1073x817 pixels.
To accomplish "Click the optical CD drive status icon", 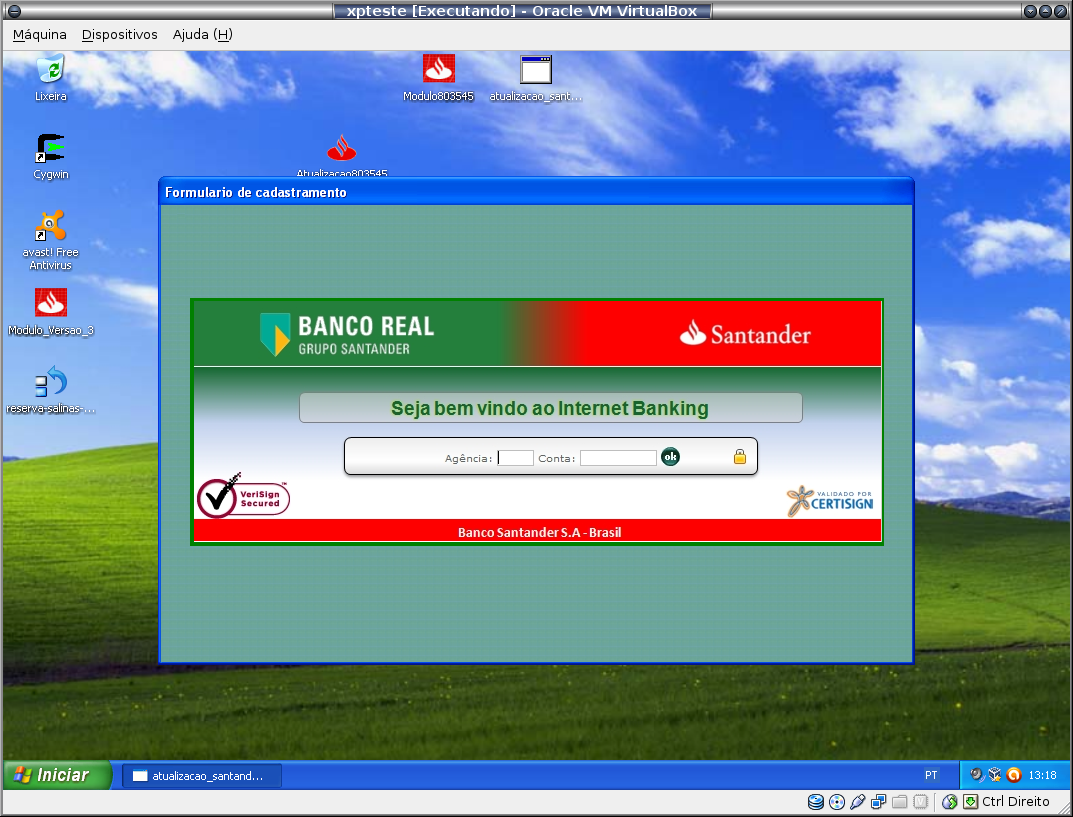I will pos(837,802).
